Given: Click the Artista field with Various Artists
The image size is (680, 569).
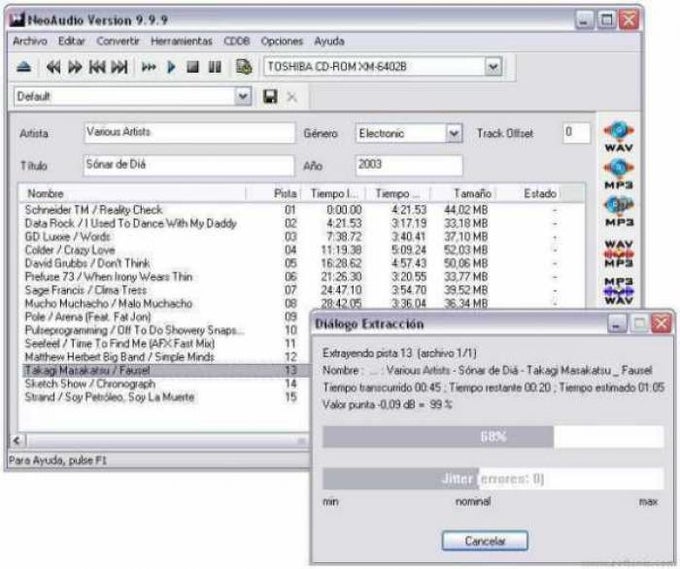Looking at the screenshot, I should click(x=189, y=132).
